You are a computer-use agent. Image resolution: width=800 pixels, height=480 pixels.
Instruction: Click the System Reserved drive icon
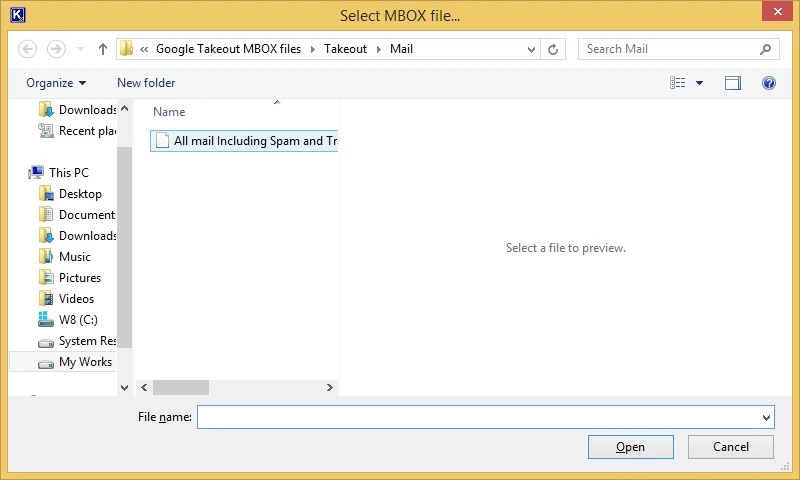click(46, 342)
